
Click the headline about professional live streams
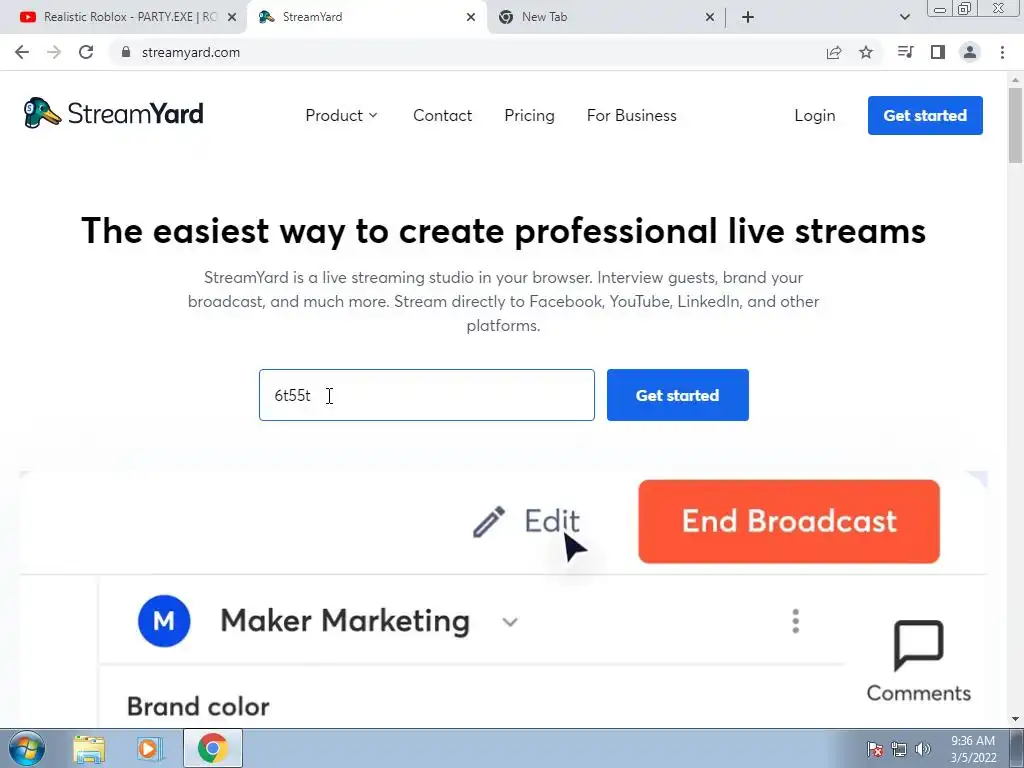(x=504, y=231)
